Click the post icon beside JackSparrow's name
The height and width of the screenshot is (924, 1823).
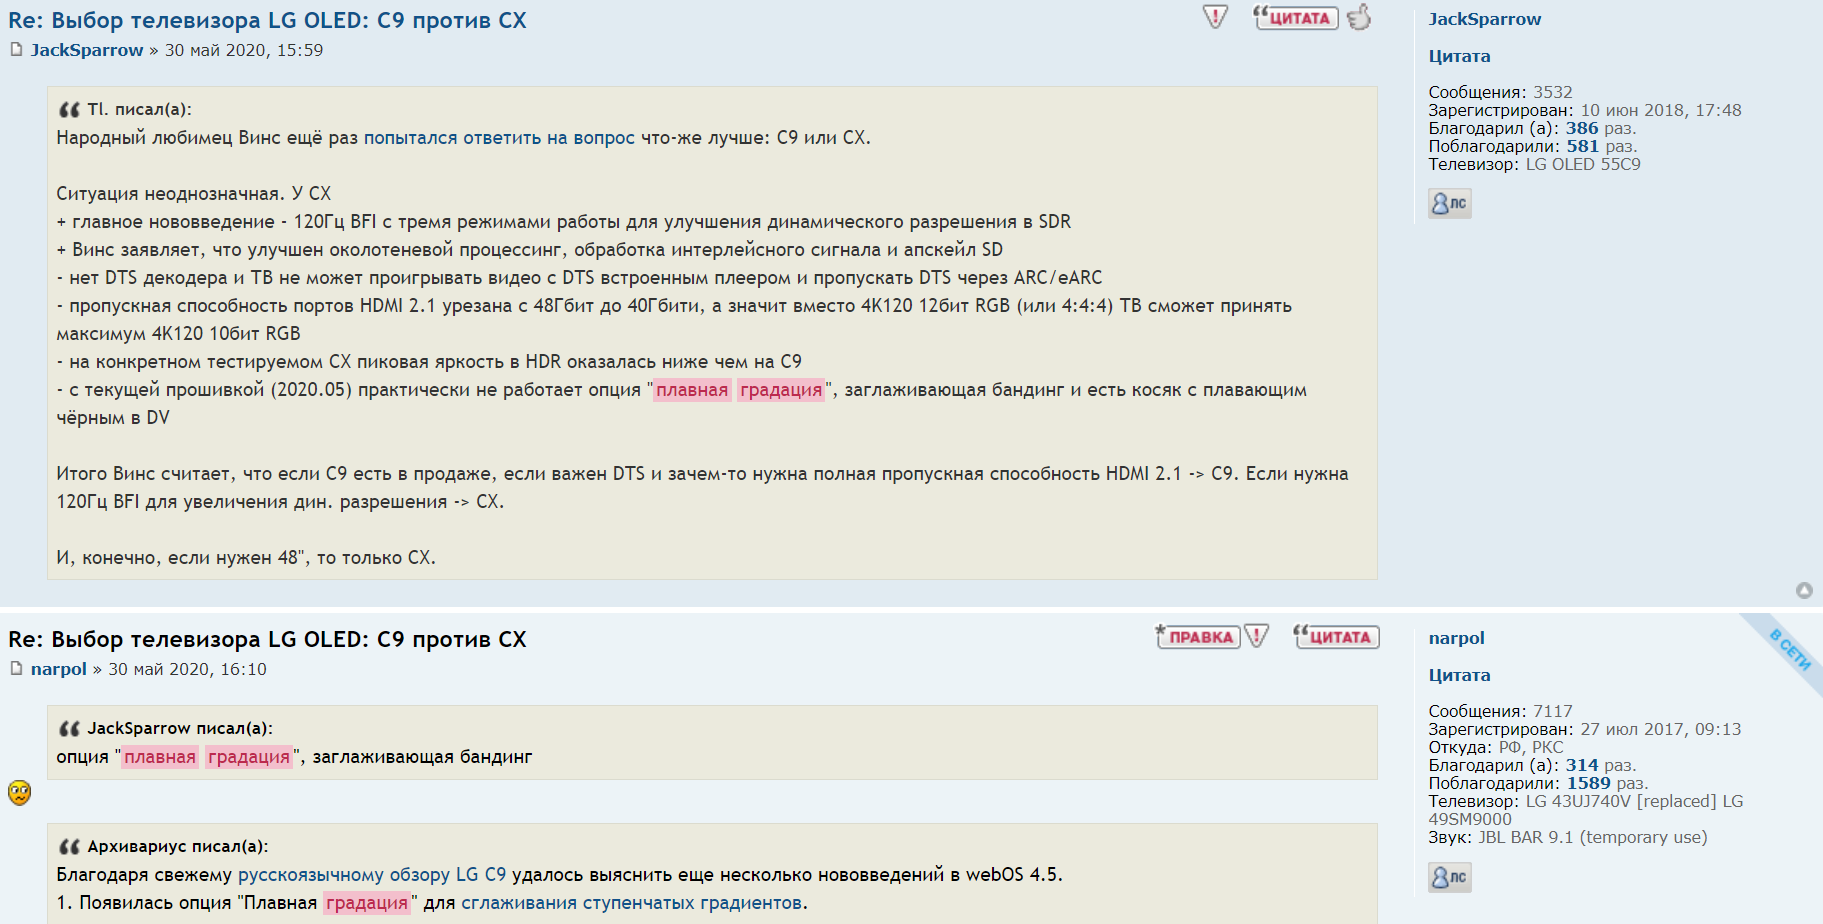(16, 49)
